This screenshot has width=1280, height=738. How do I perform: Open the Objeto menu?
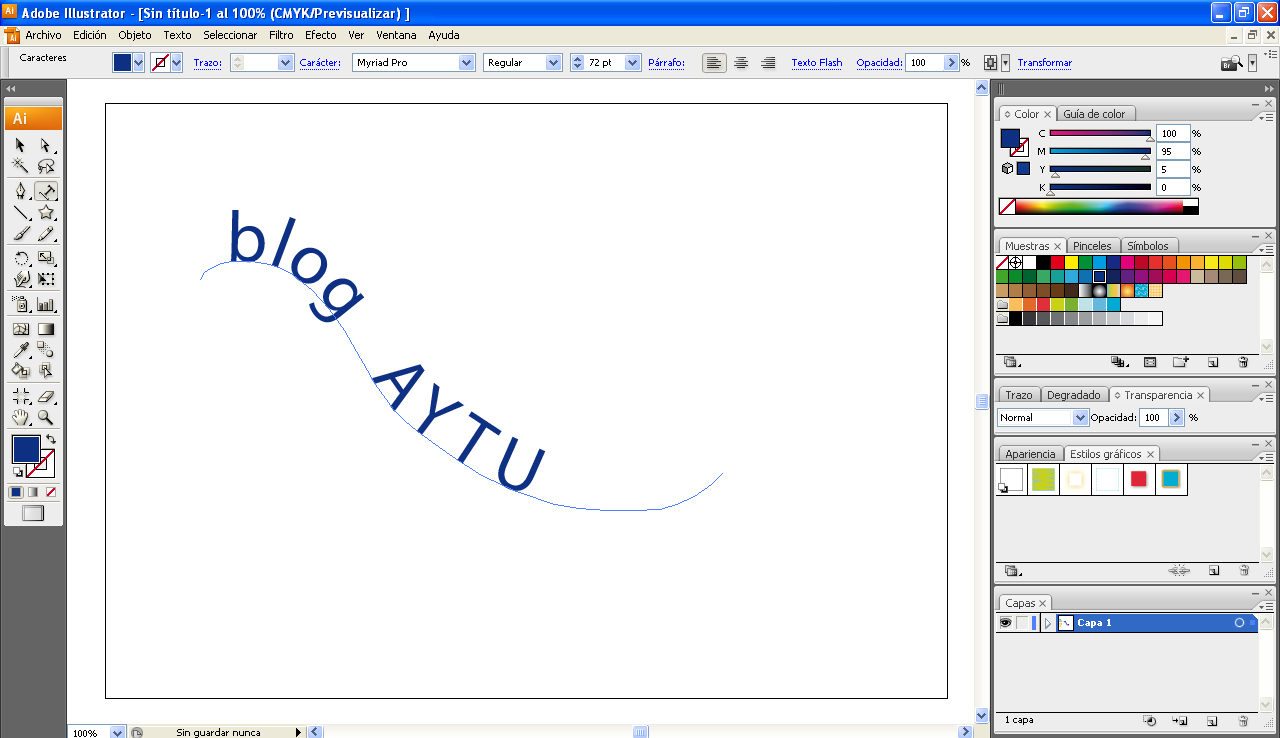[x=135, y=35]
